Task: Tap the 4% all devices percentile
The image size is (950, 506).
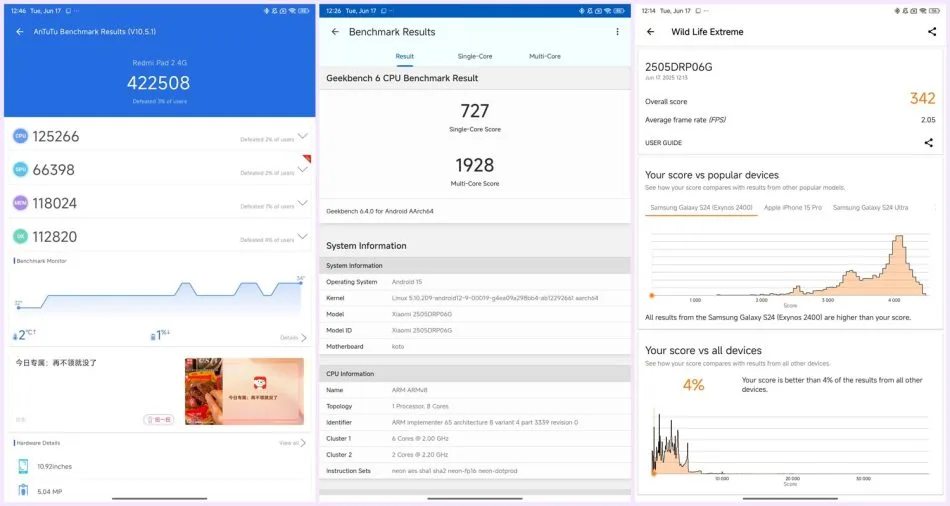Action: point(694,385)
